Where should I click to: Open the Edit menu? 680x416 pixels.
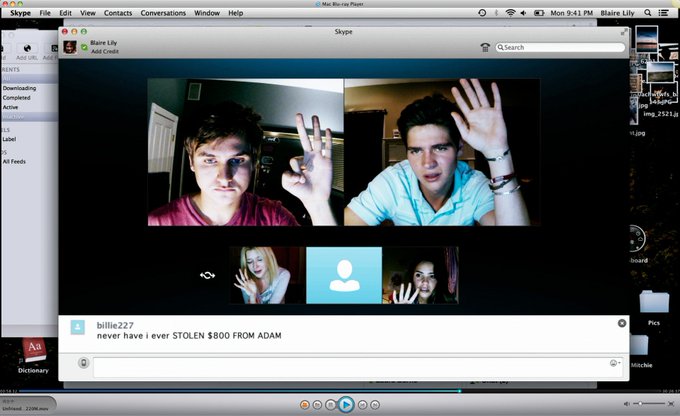(x=65, y=13)
